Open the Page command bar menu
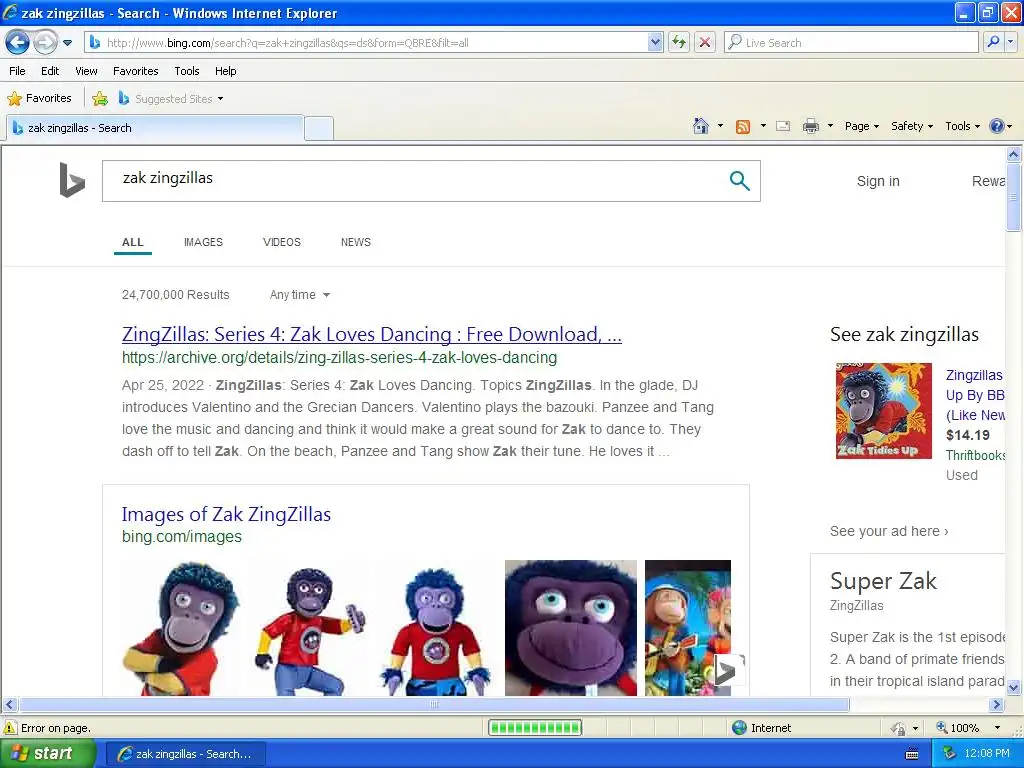 pos(861,126)
